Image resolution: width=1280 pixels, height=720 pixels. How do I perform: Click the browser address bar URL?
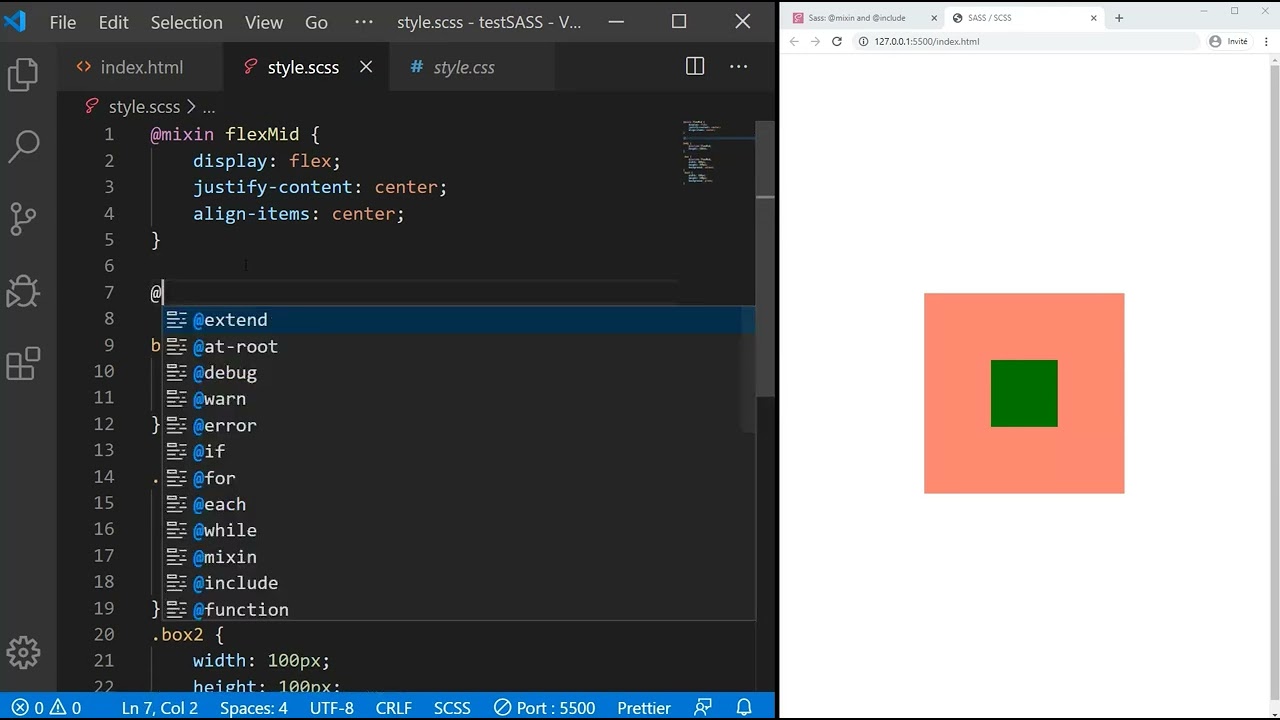tap(927, 41)
